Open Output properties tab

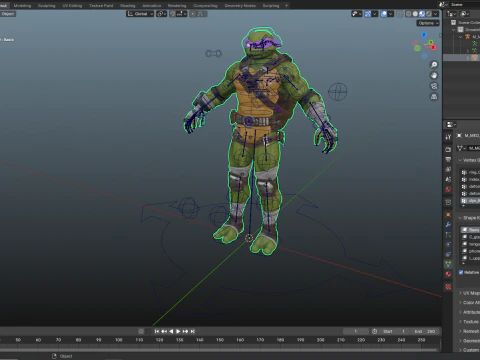(x=448, y=159)
